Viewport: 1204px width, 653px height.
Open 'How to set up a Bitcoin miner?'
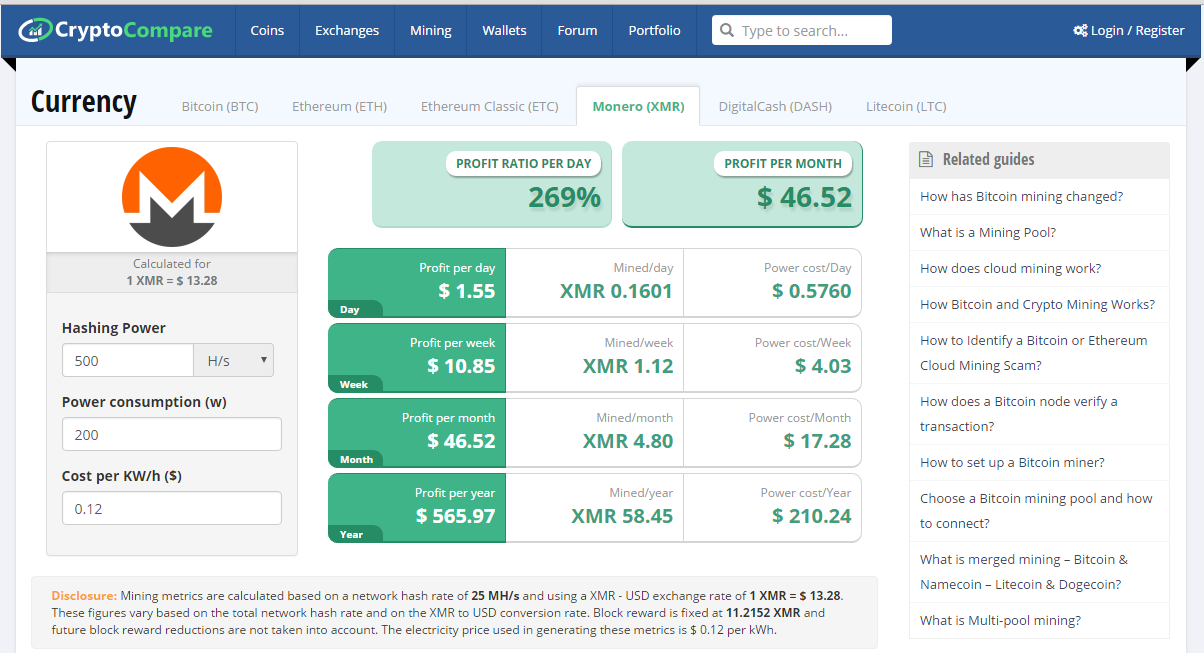coord(1012,462)
